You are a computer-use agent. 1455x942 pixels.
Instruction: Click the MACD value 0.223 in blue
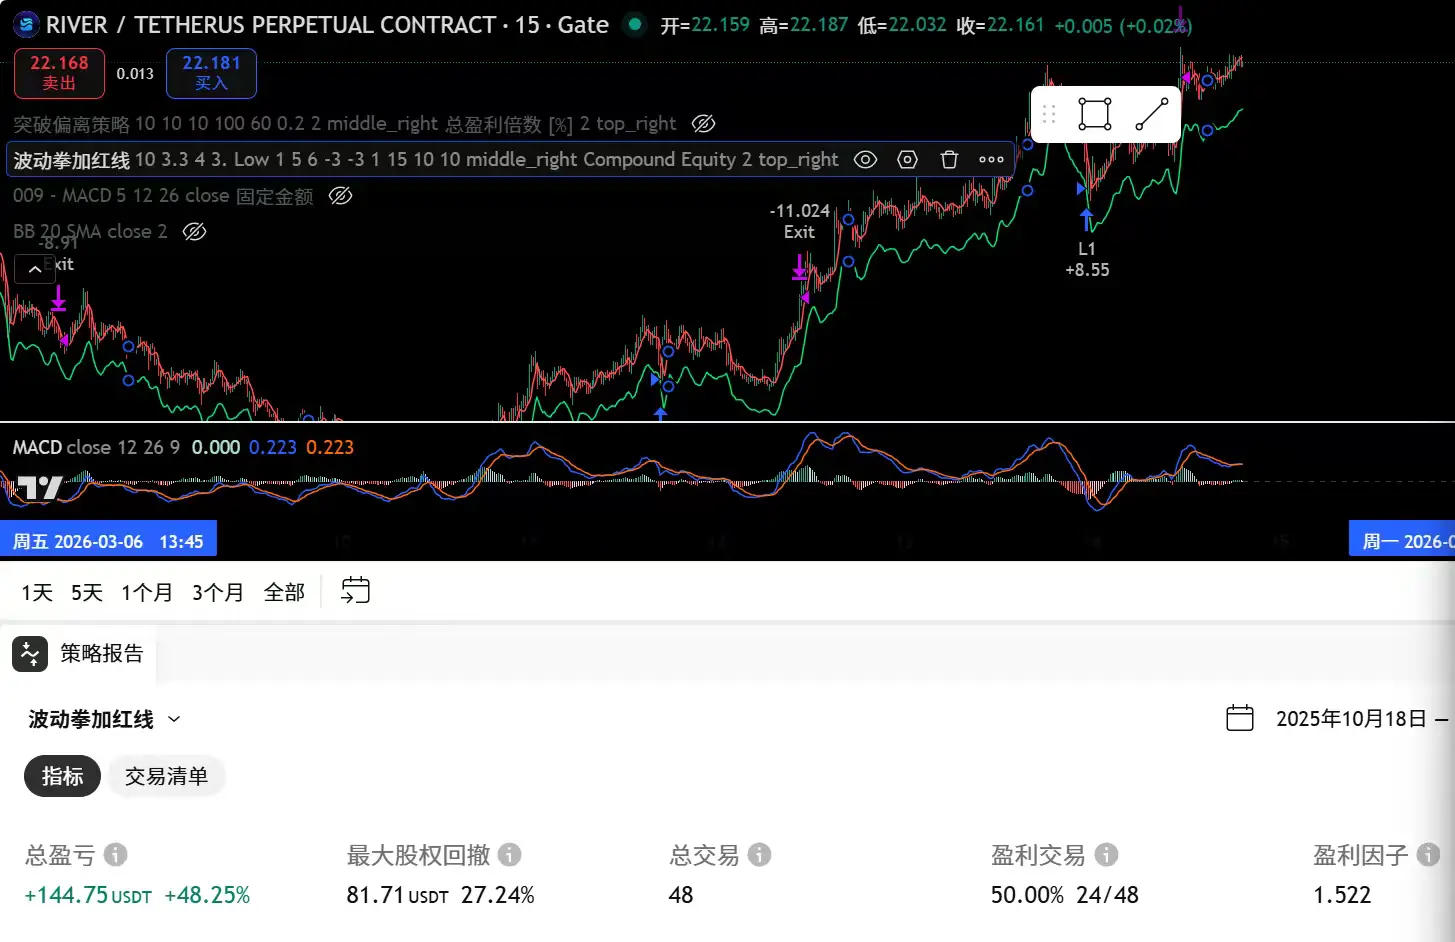[x=273, y=447]
